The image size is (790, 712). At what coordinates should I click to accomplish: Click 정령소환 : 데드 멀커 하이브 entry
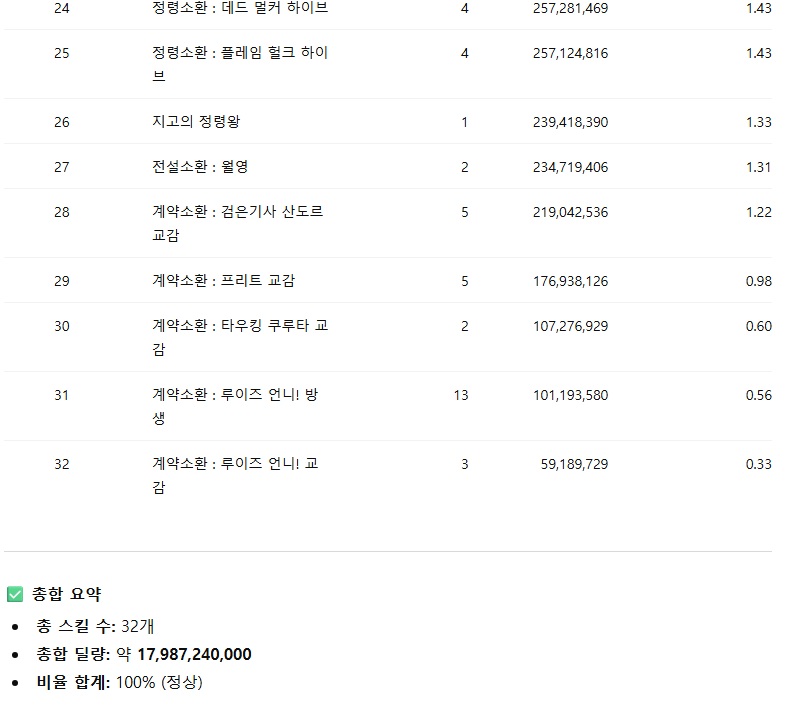240,8
